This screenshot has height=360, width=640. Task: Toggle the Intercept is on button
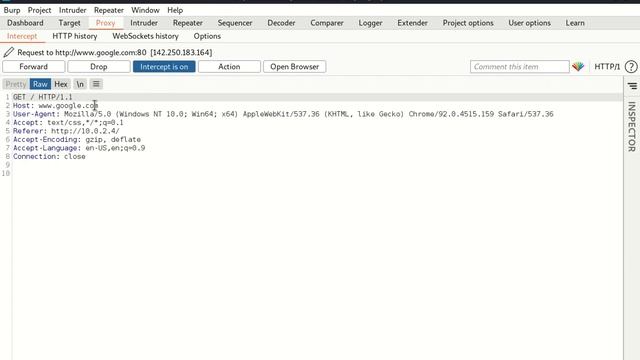click(164, 67)
